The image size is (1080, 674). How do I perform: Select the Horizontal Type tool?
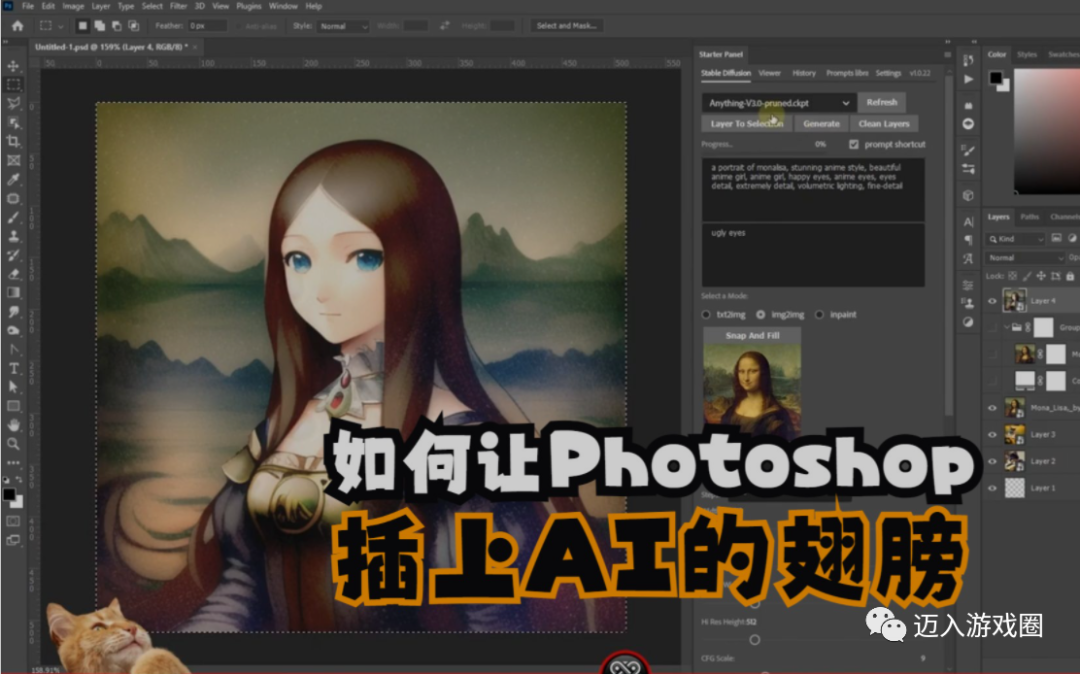point(13,368)
